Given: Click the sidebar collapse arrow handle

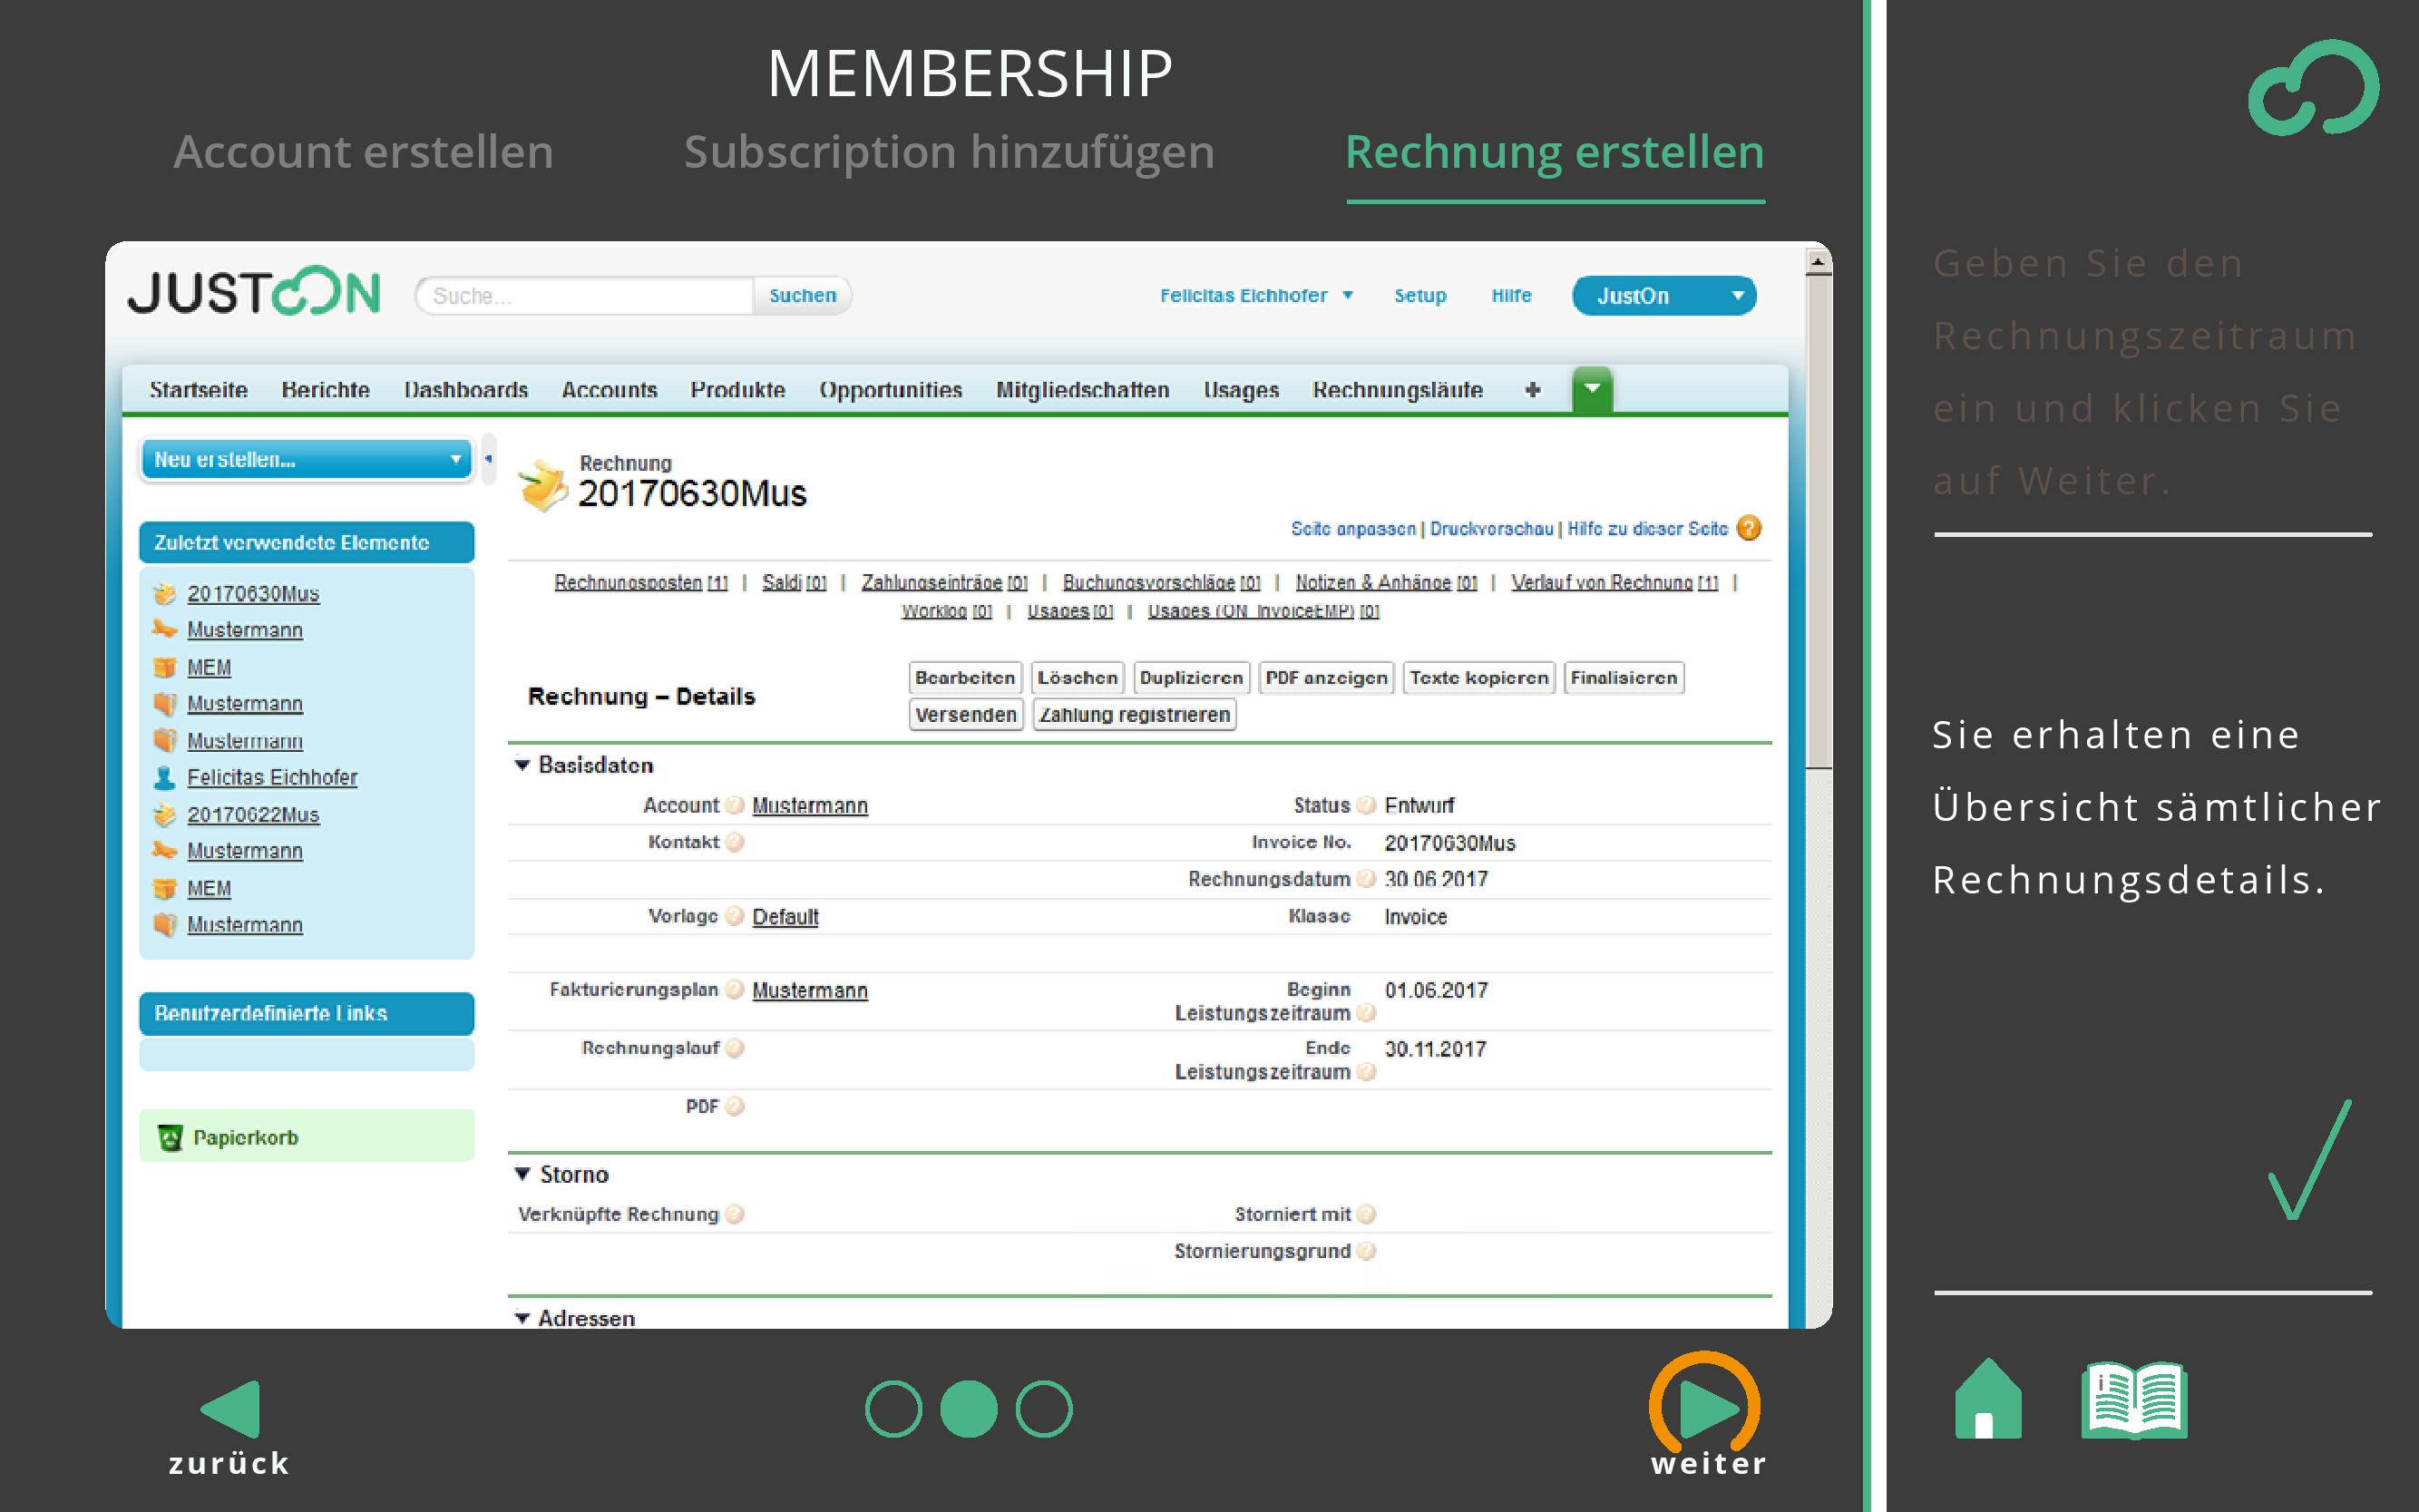Looking at the screenshot, I should [x=488, y=459].
